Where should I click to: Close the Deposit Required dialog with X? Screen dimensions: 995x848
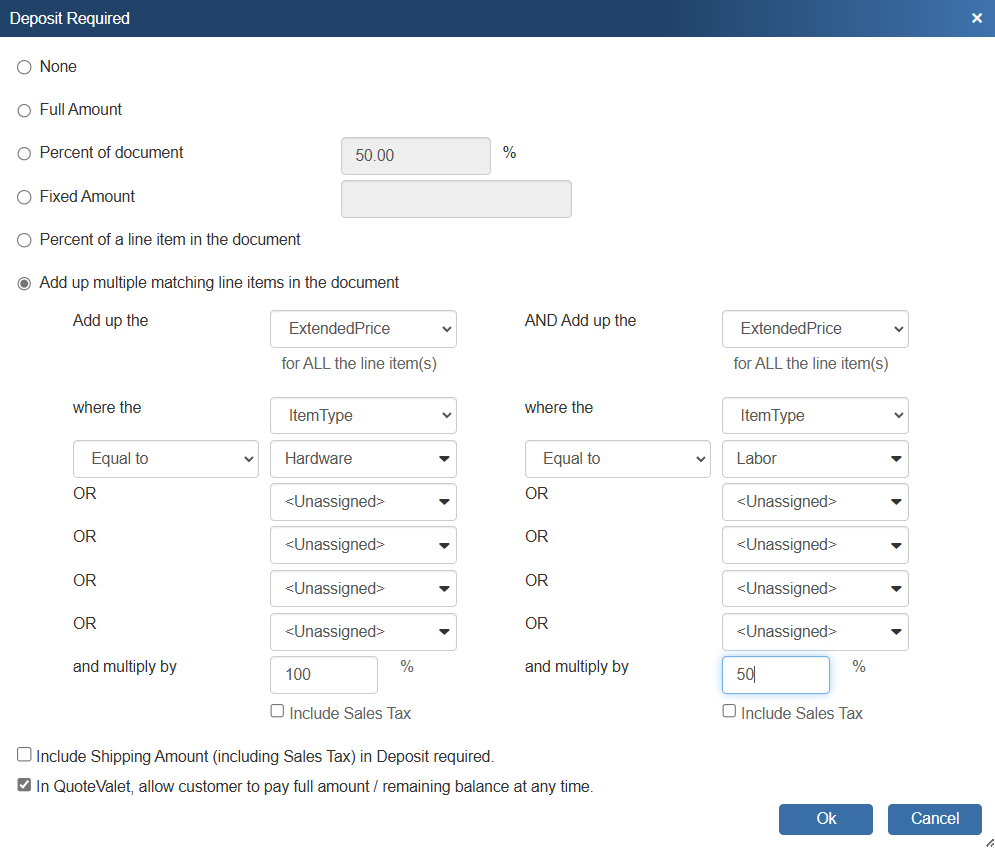coord(976,18)
